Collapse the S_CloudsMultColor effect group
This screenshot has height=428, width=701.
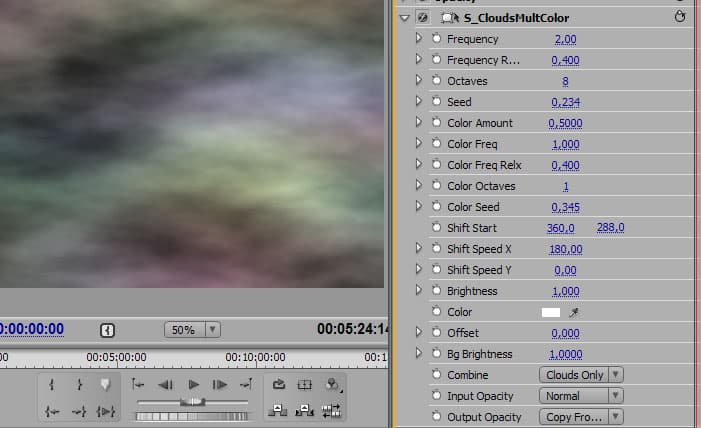(405, 18)
